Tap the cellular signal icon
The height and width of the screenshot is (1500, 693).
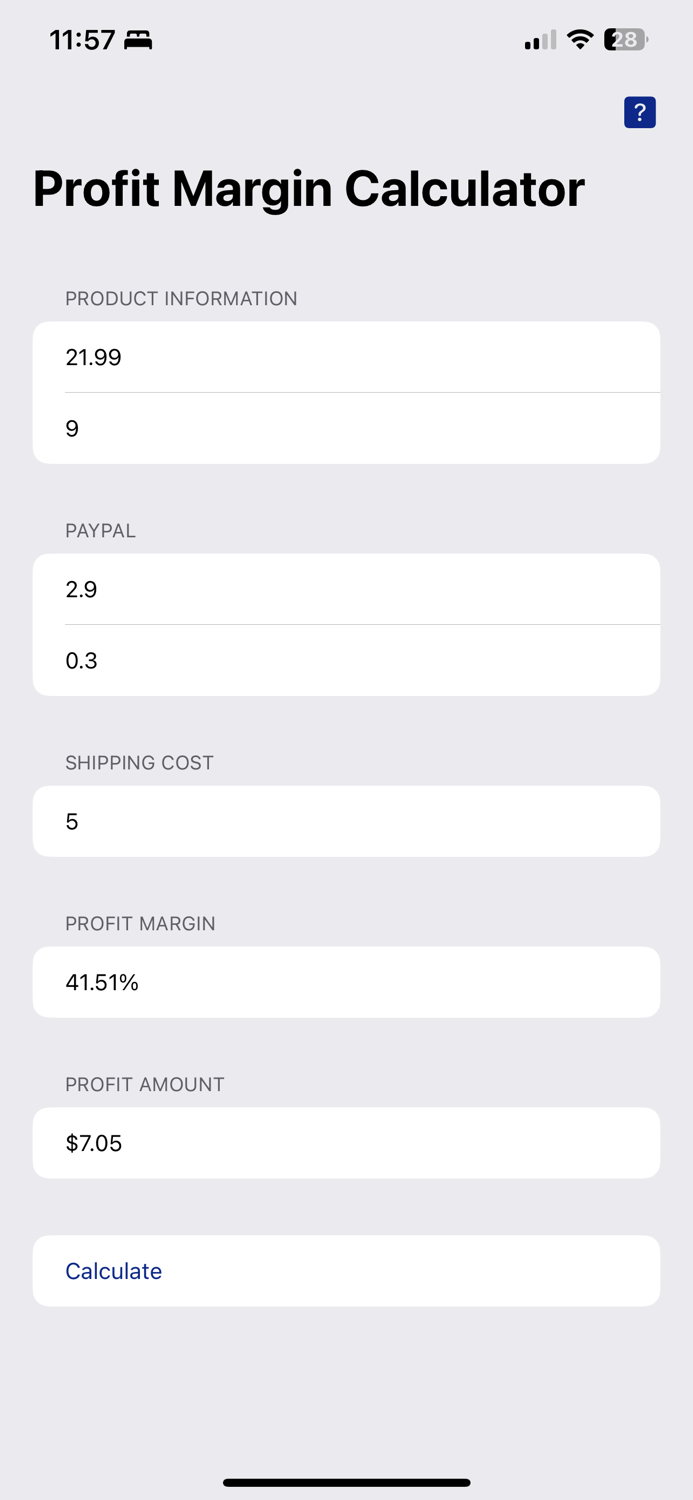click(537, 40)
